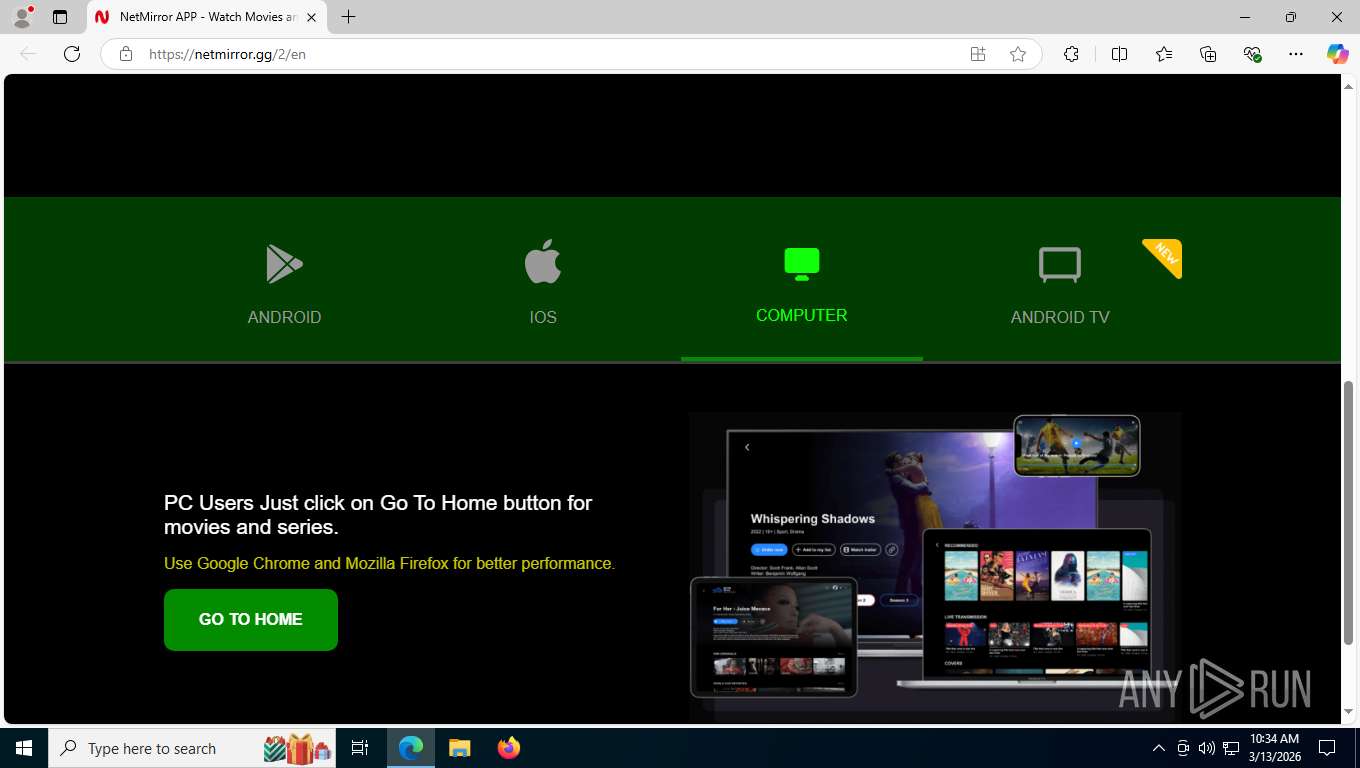Close the NetMirror APP tab
1360x768 pixels.
312,17
